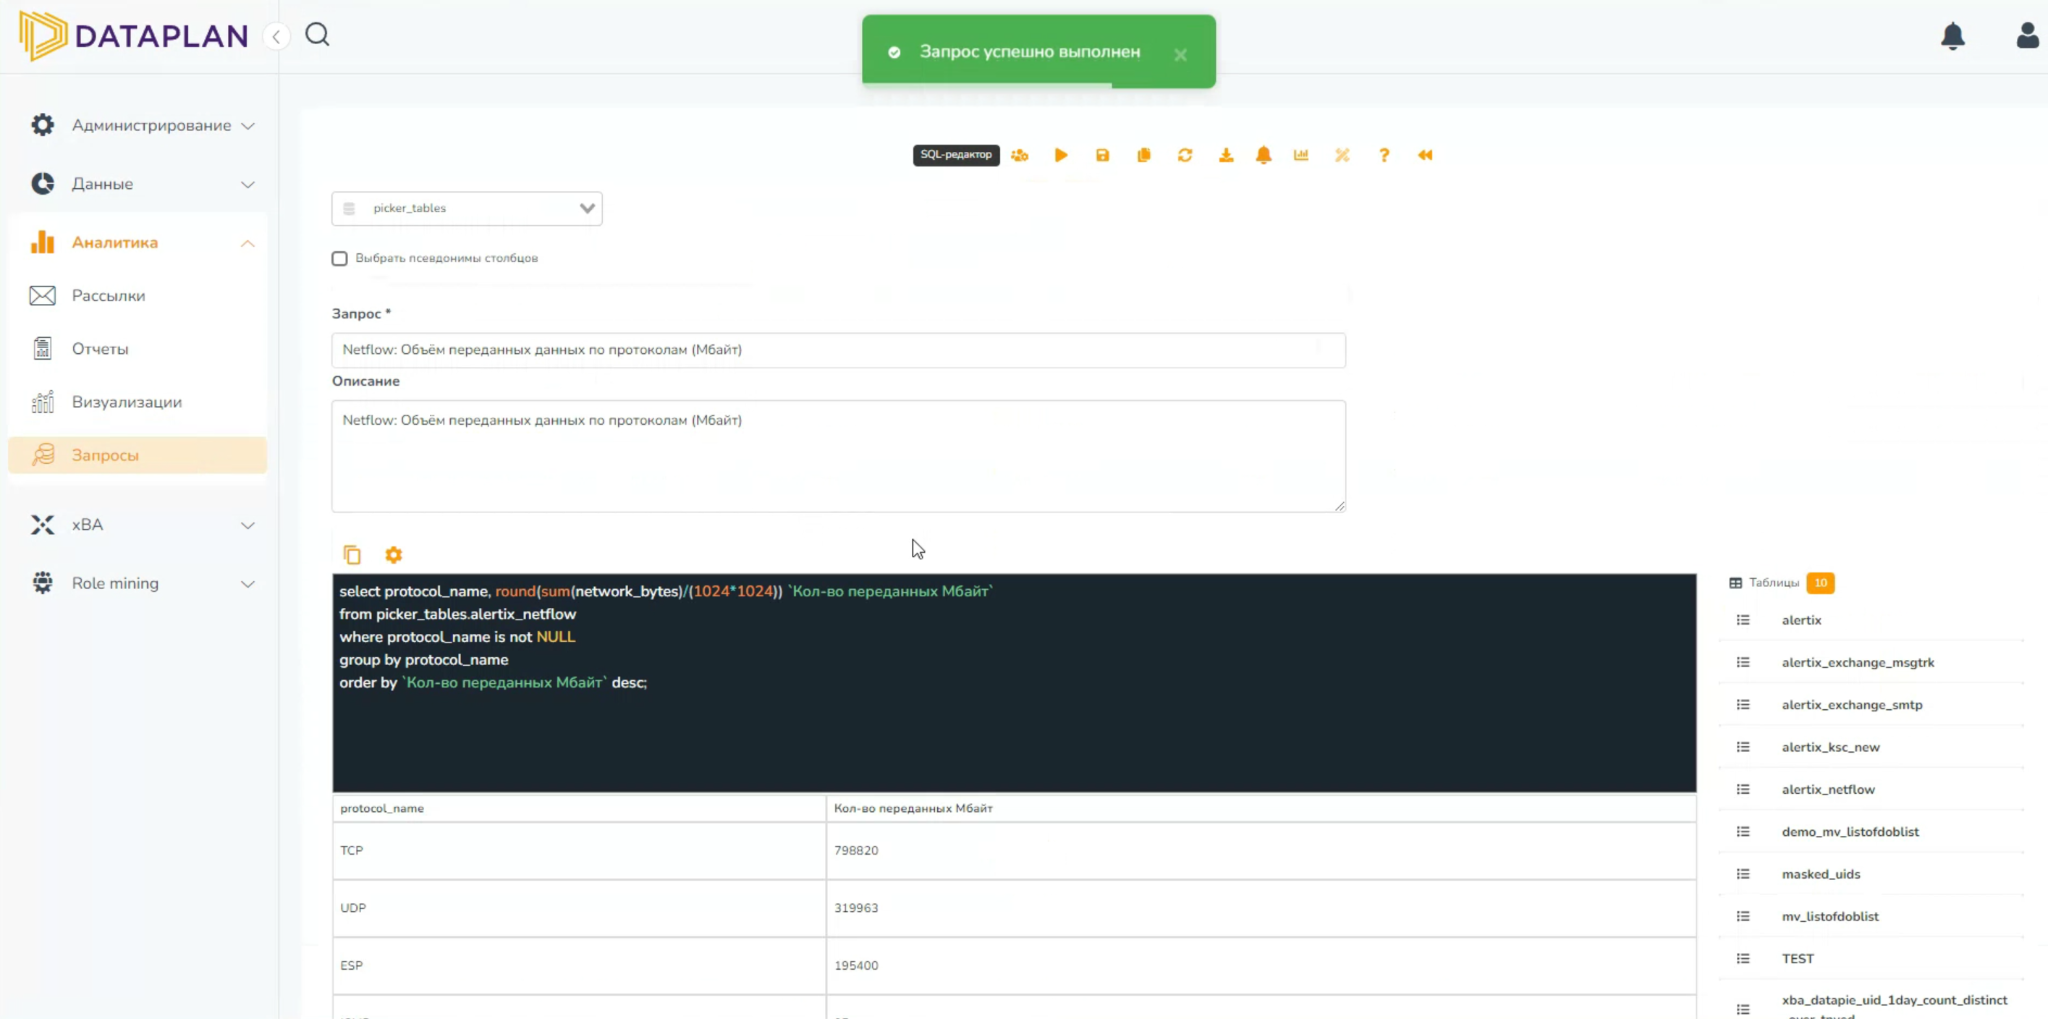Viewport: 2048px width, 1019px height.
Task: Select the mv_listofdoblist table
Action: click(1830, 916)
